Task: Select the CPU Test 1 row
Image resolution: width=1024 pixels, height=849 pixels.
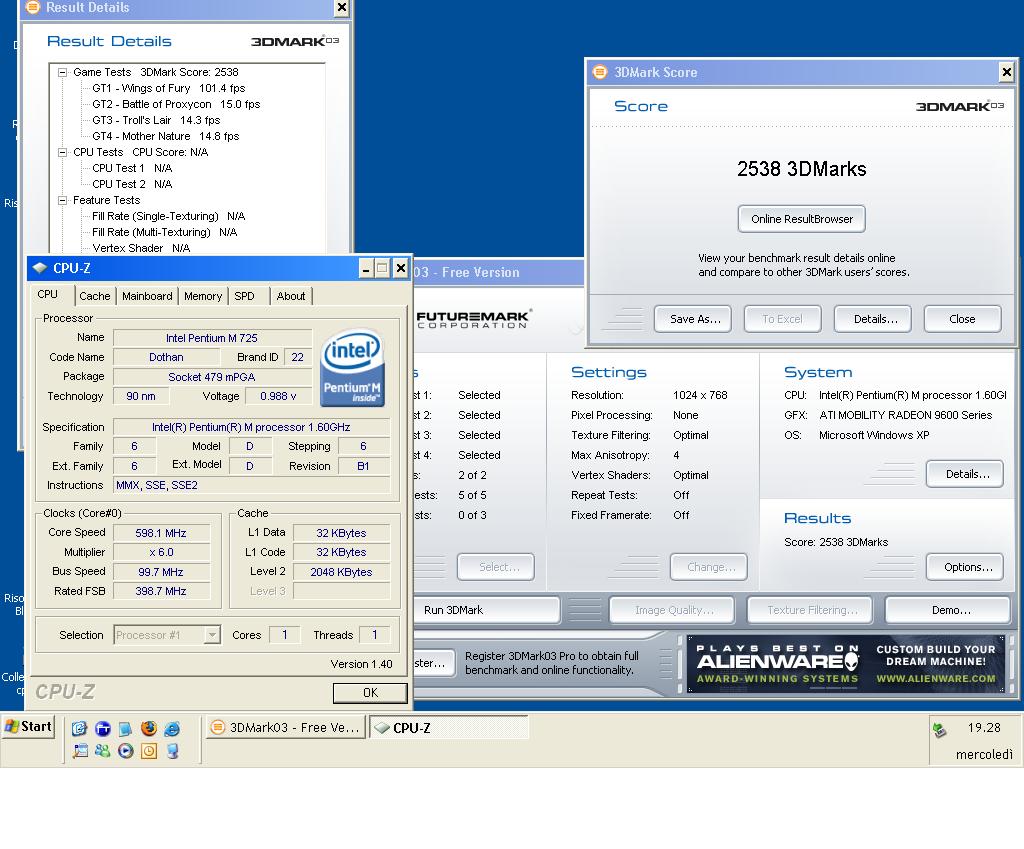Action: pyautogui.click(x=132, y=168)
